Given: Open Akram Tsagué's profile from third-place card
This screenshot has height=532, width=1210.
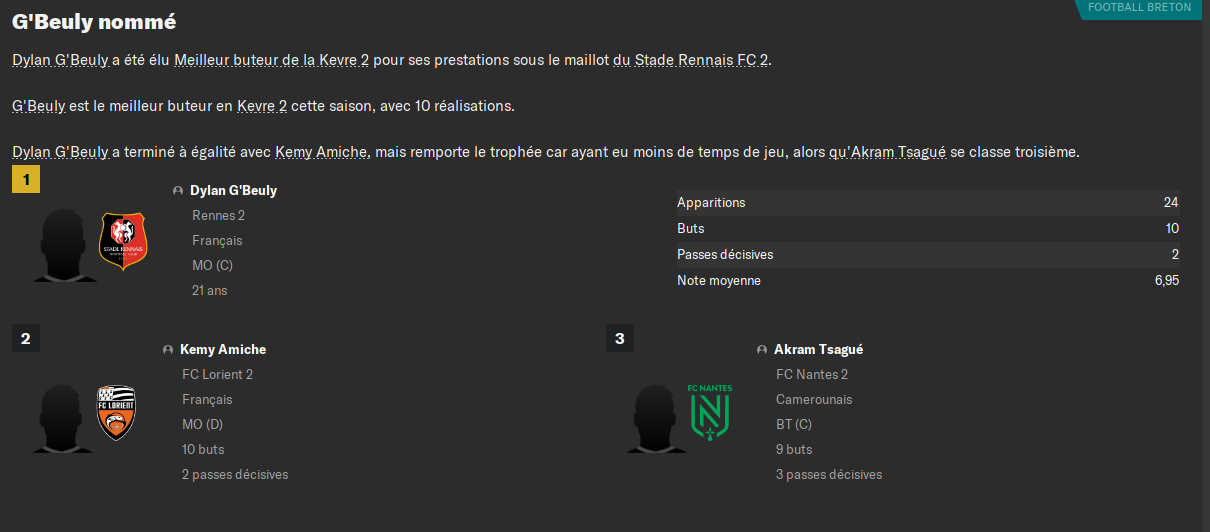Looking at the screenshot, I should (818, 349).
